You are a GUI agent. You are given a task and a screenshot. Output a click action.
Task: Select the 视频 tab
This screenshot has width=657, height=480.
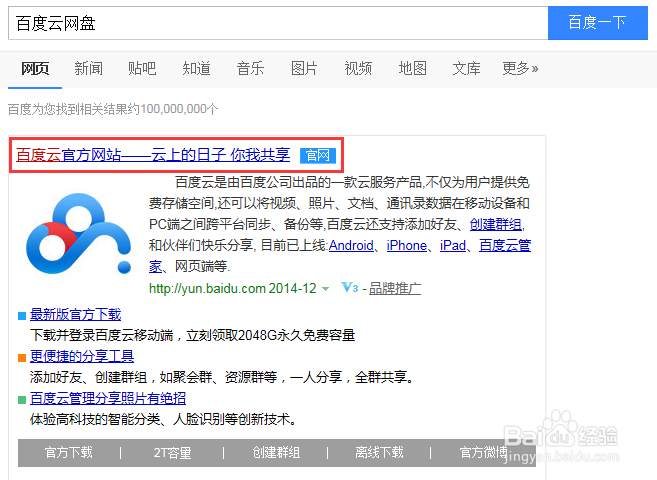click(x=358, y=68)
